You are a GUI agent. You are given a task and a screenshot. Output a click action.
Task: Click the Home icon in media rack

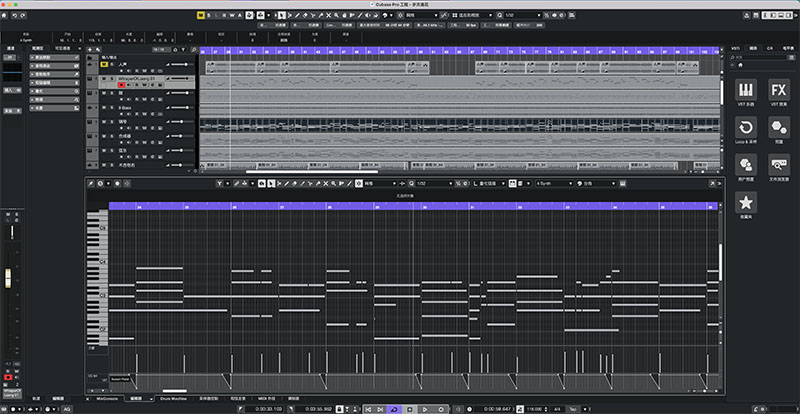pyautogui.click(x=741, y=65)
